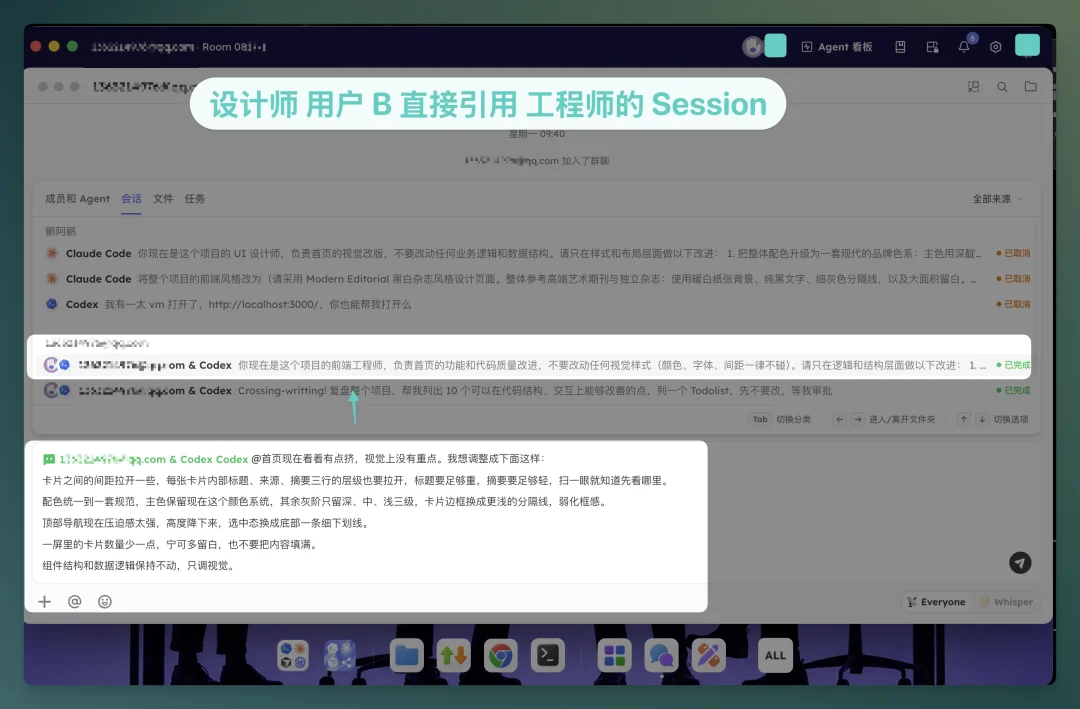1080x709 pixels.
Task: Click the ALL button in dock
Action: coord(776,655)
